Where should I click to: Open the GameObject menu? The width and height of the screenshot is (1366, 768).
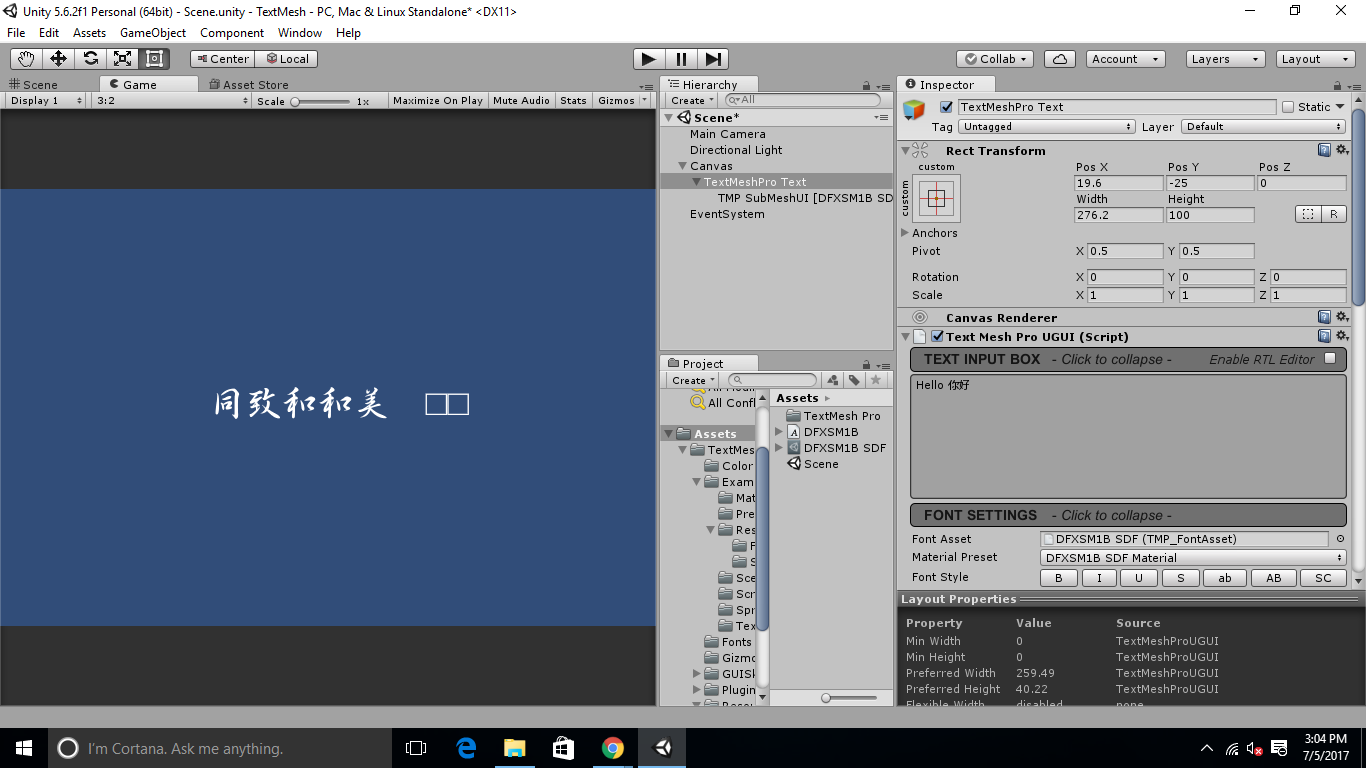tap(153, 33)
